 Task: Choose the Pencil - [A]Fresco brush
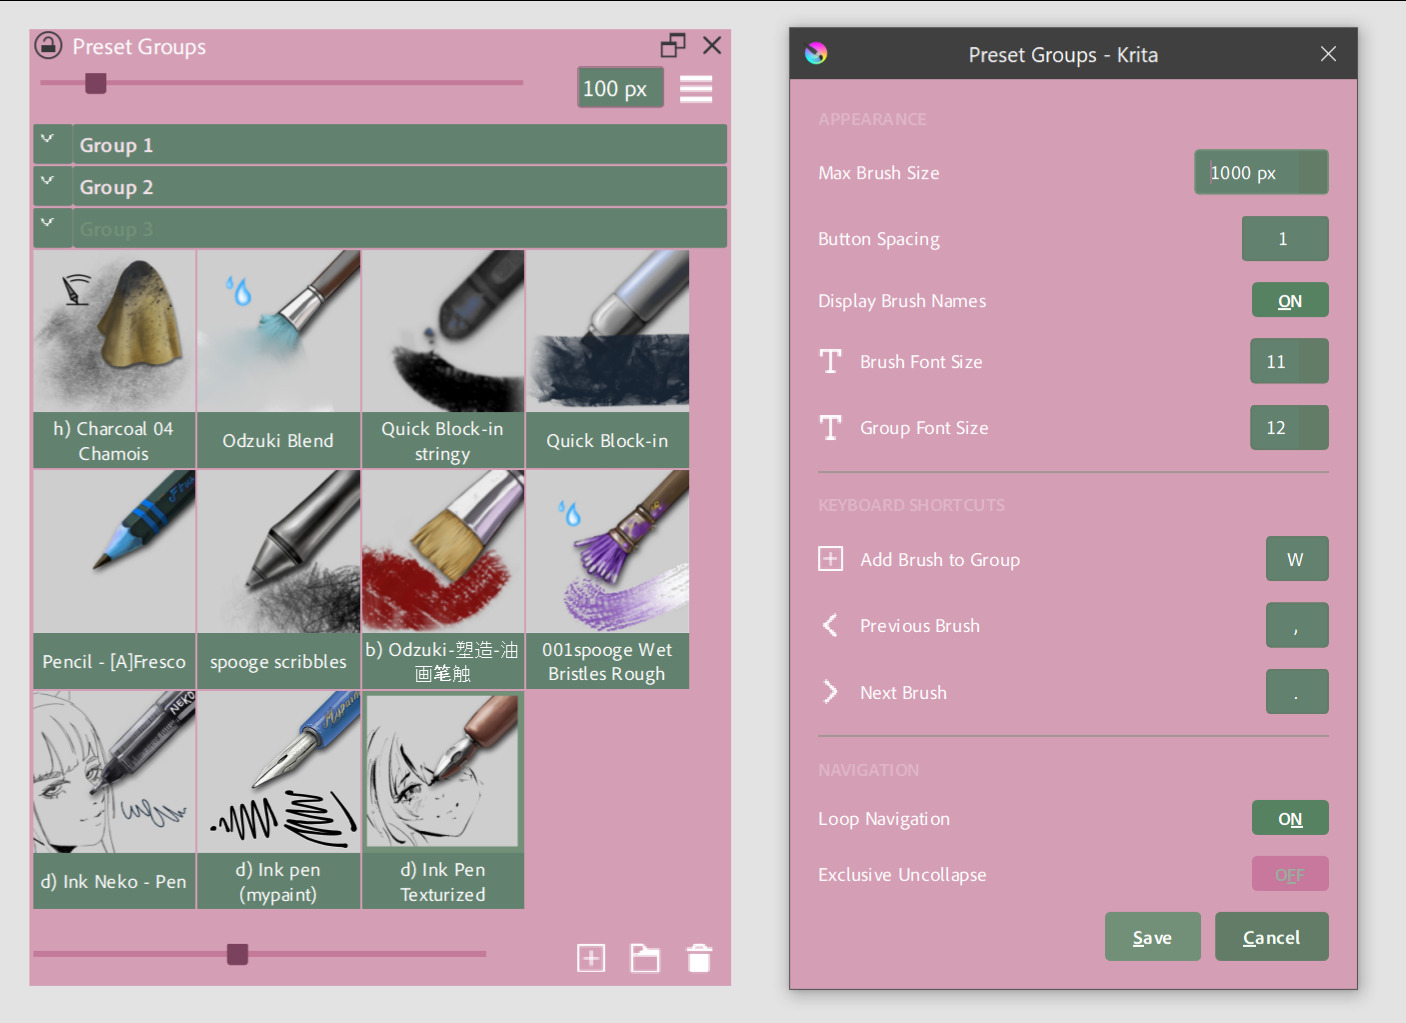[x=114, y=578]
